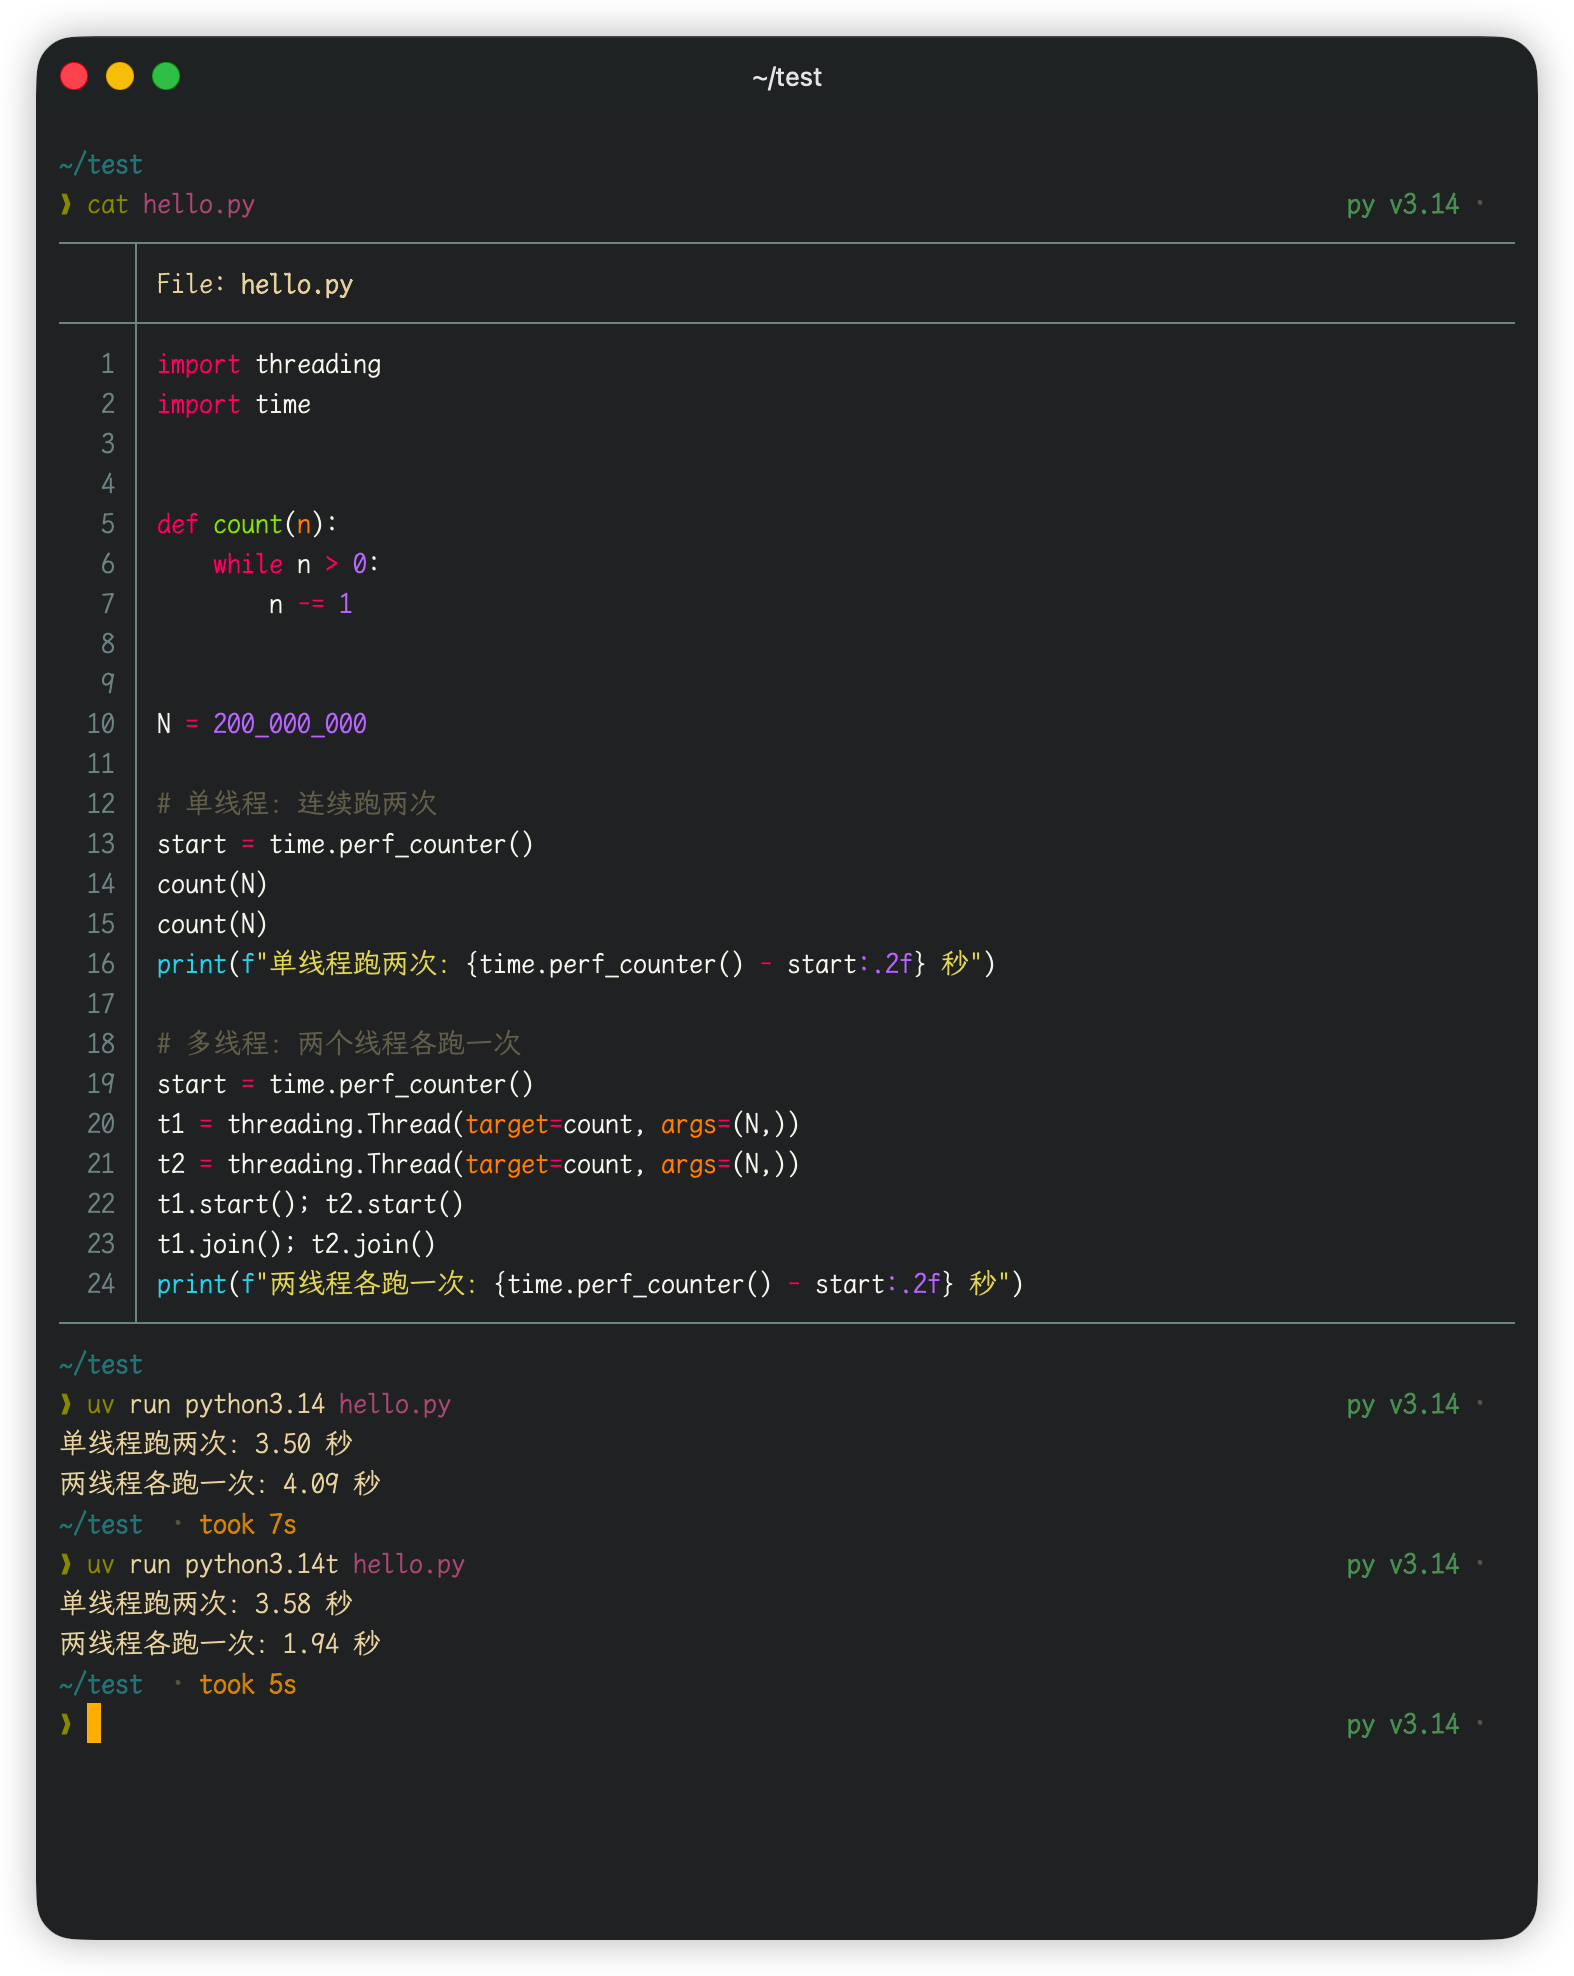Click output '两线程各跑一次: 1.94 秒'
This screenshot has width=1574, height=1976.
(x=220, y=1644)
